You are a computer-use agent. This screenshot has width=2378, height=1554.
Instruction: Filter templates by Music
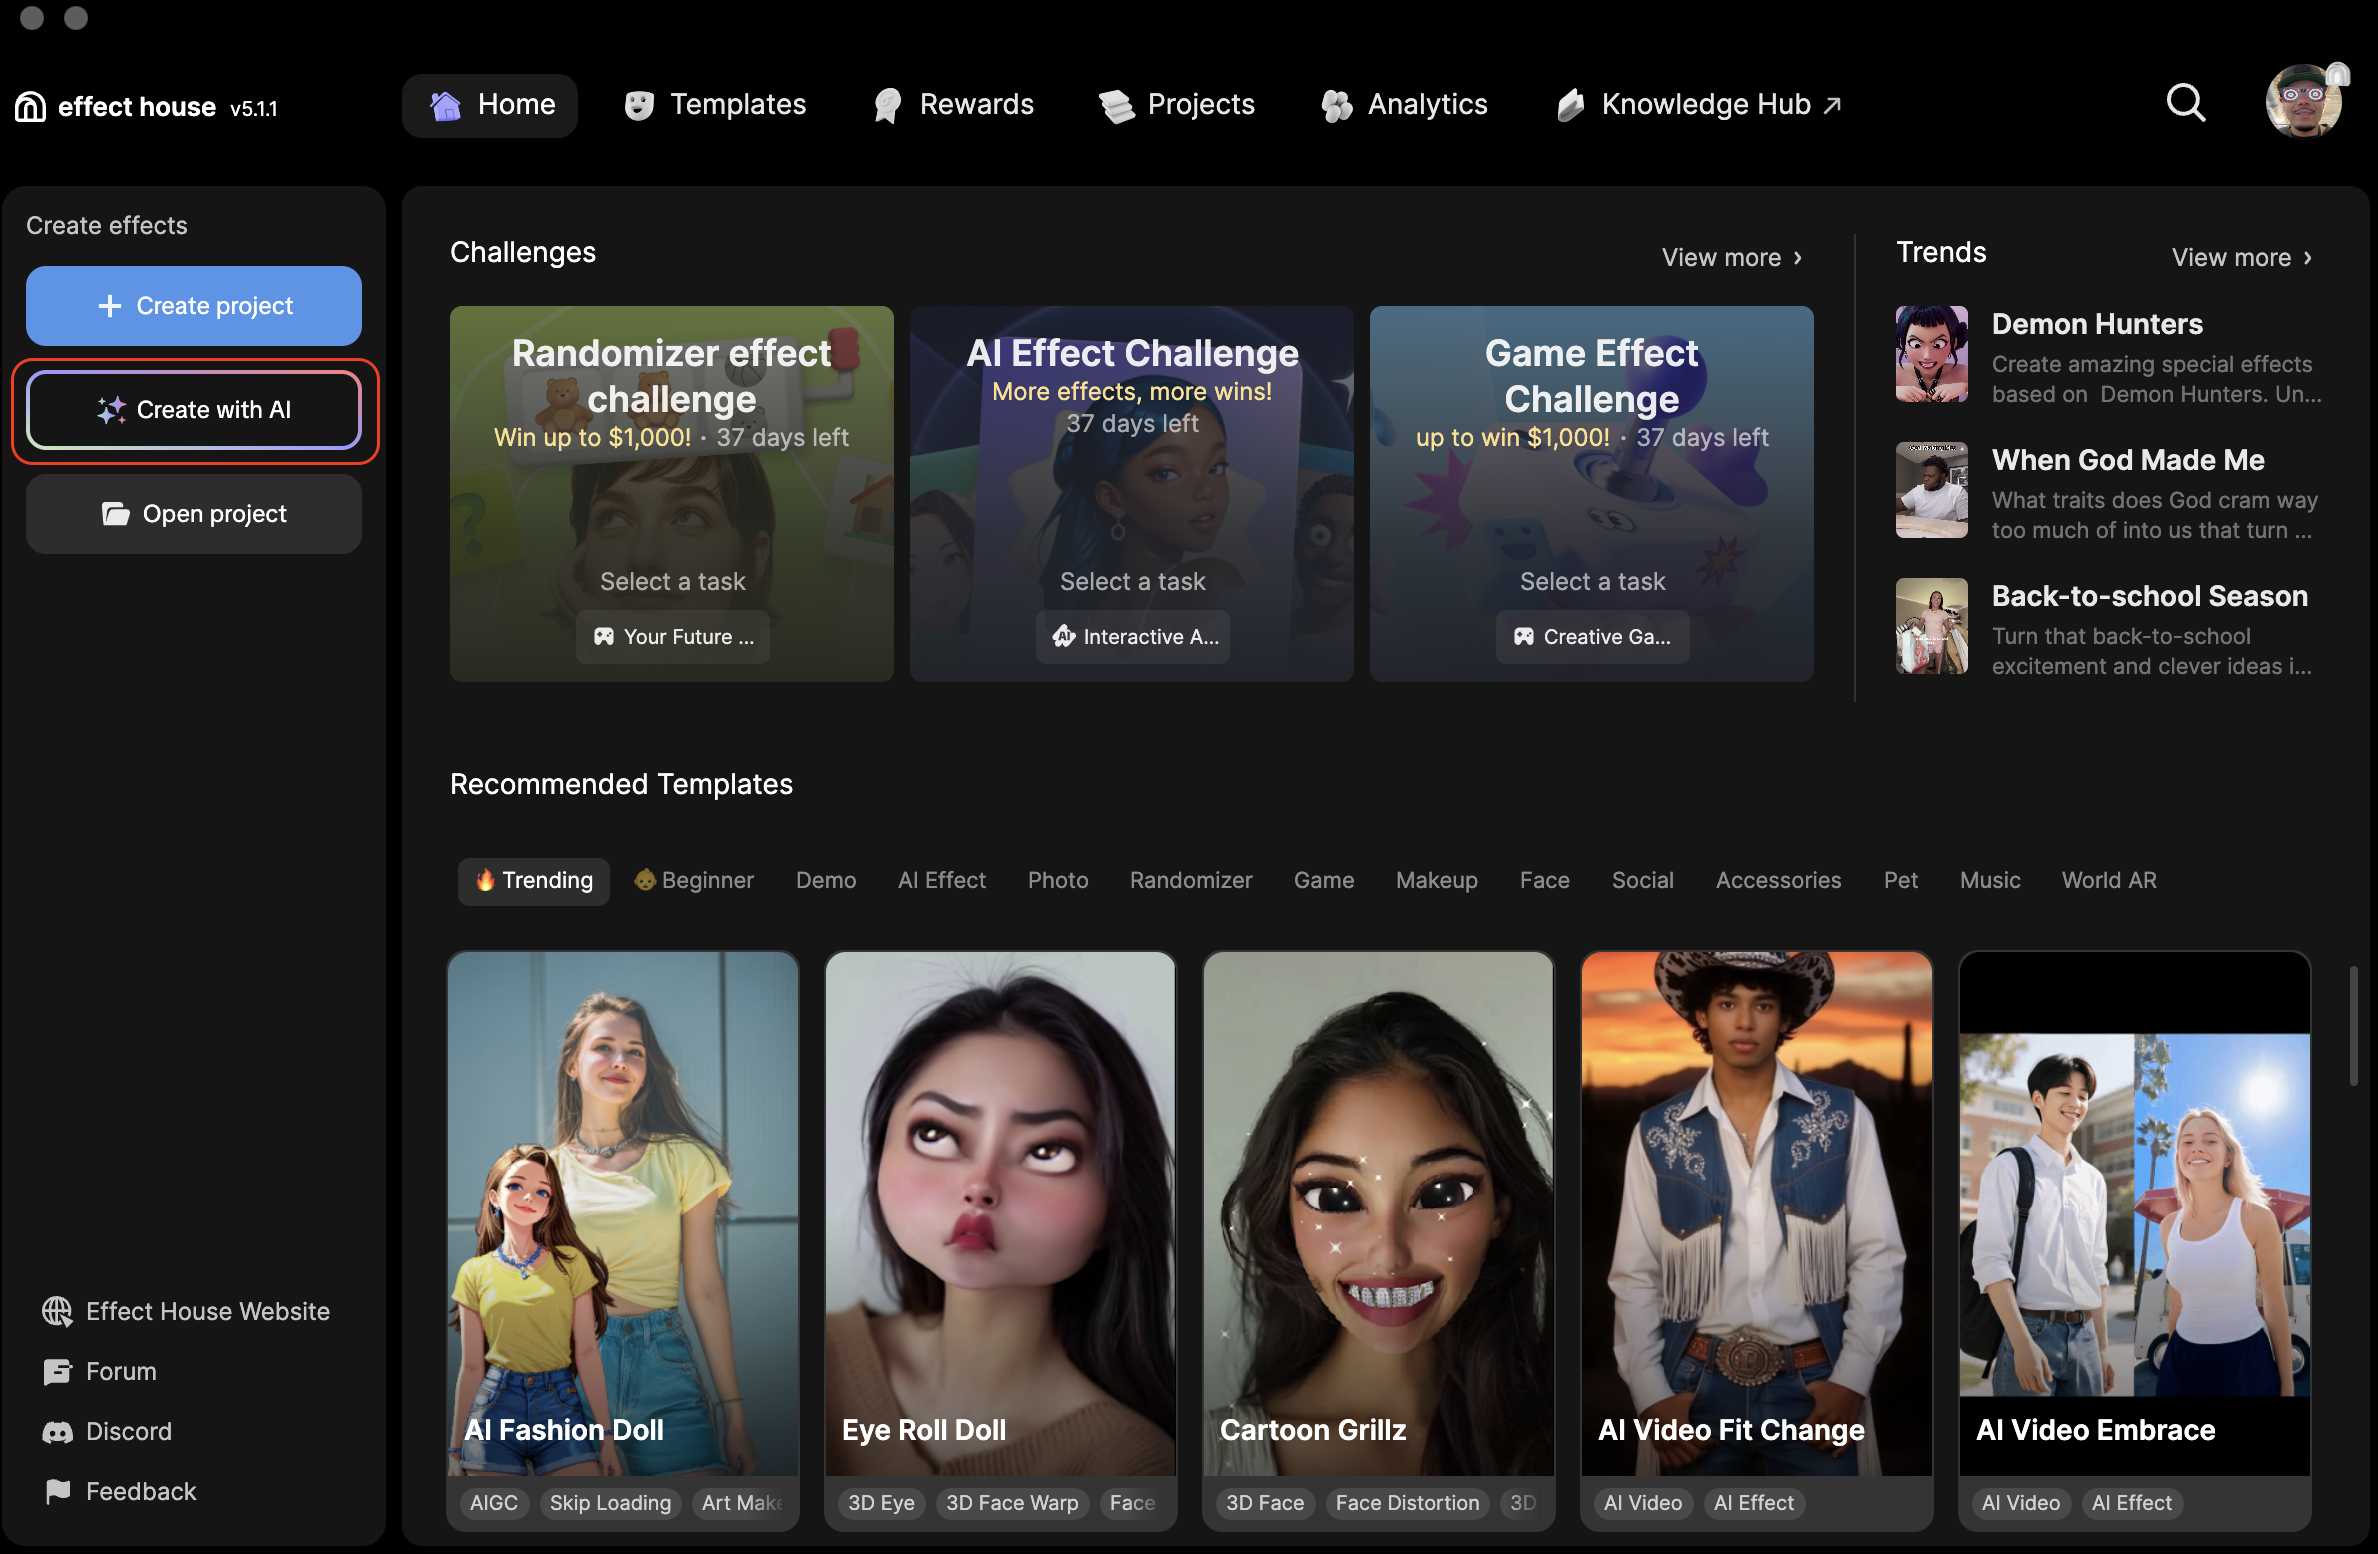1990,880
